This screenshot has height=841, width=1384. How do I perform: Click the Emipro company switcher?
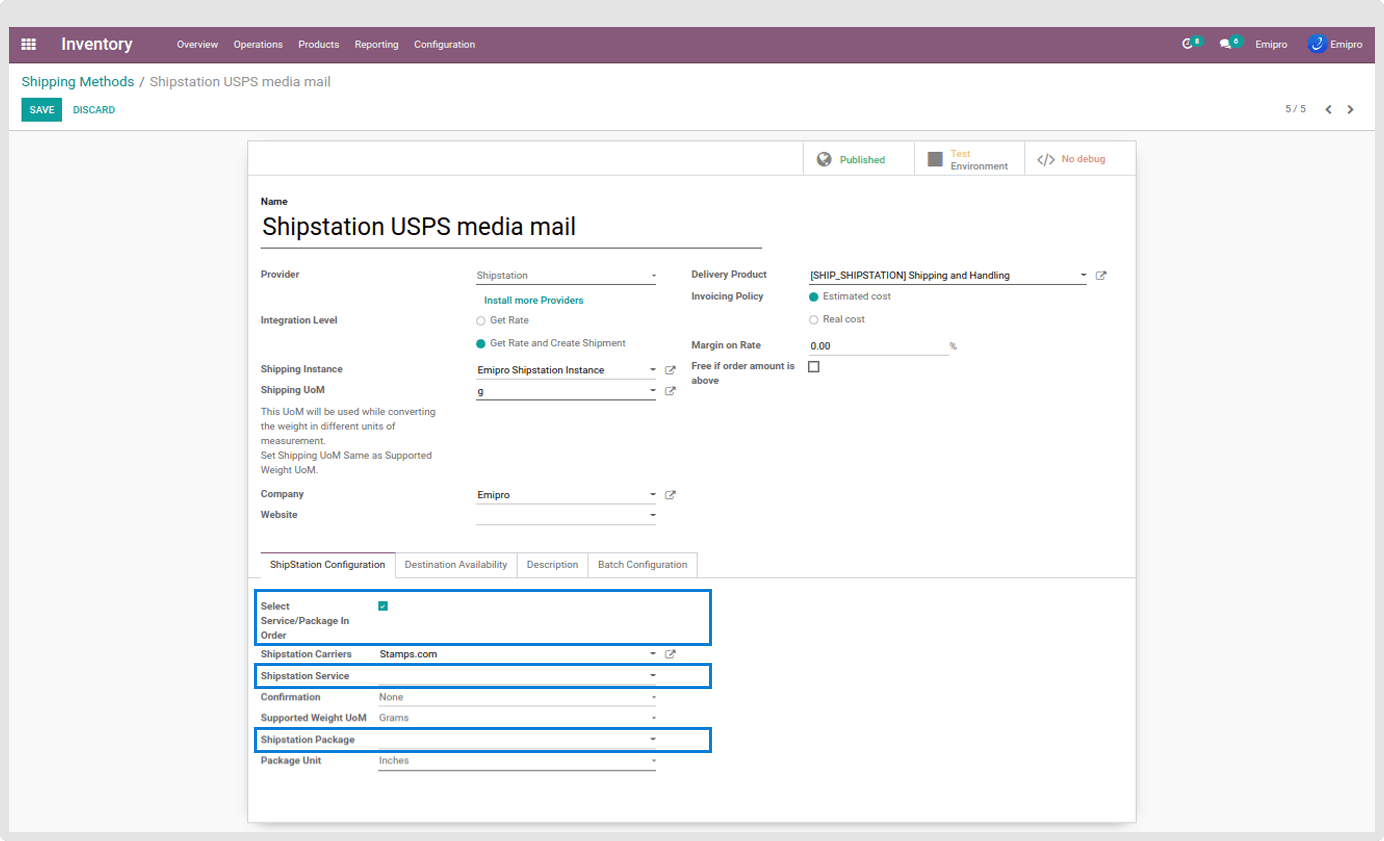pyautogui.click(x=1272, y=45)
